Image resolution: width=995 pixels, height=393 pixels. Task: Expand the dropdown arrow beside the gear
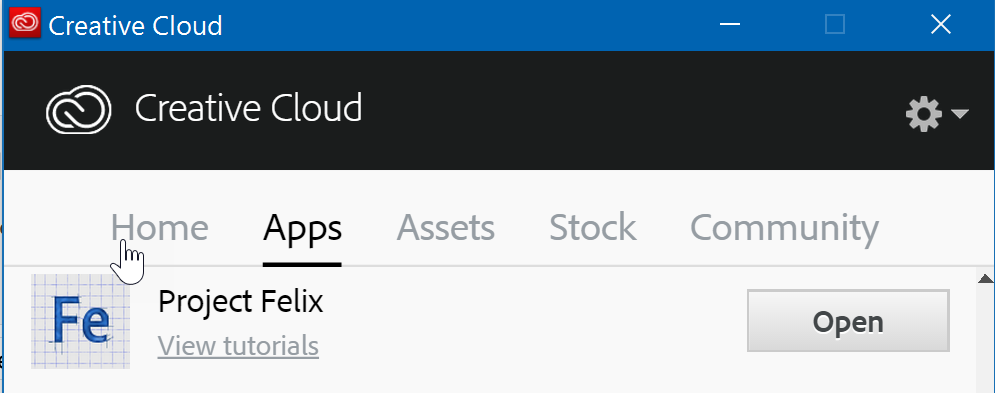coord(959,114)
